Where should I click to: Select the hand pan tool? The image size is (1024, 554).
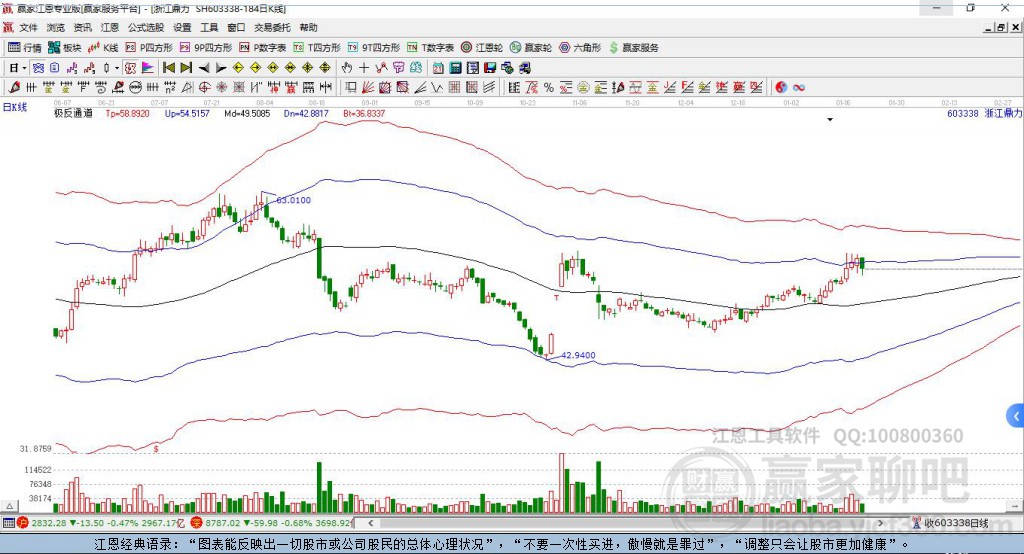pyautogui.click(x=347, y=68)
